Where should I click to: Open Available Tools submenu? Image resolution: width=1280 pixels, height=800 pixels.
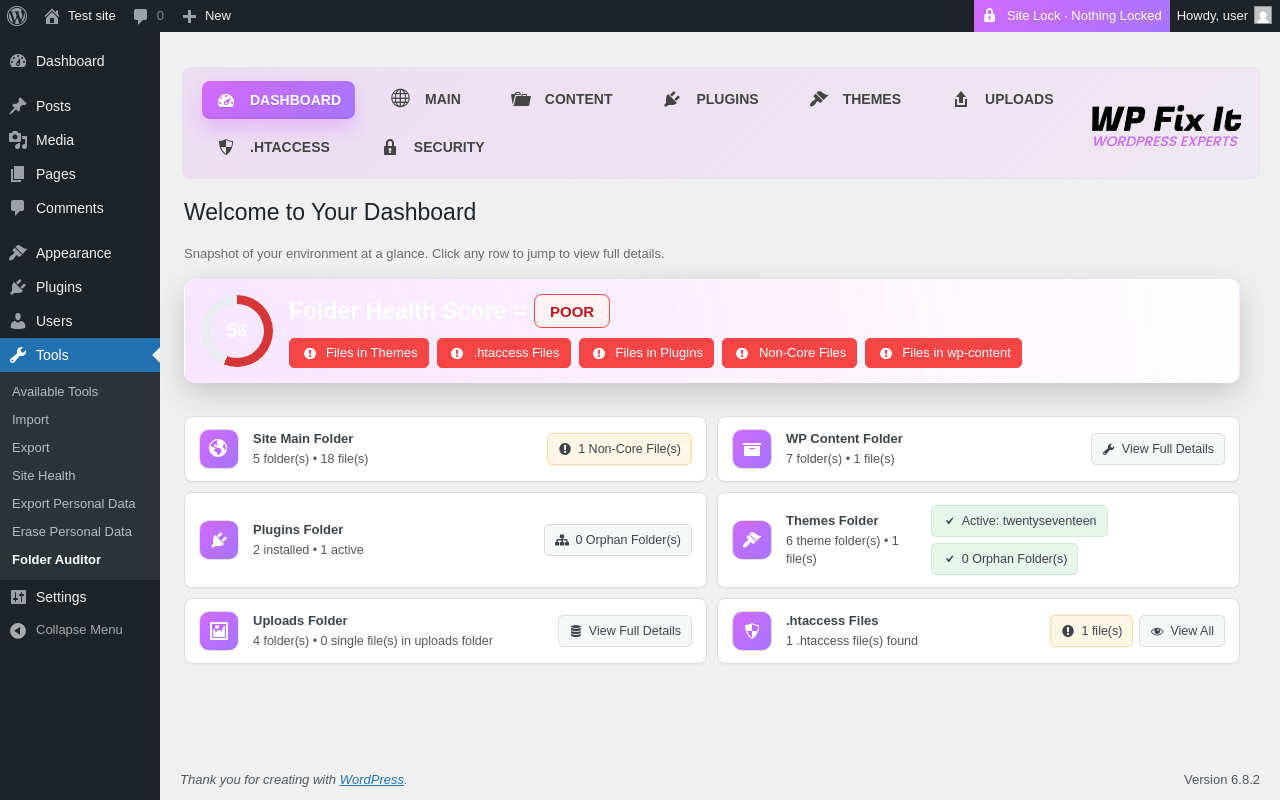[55, 391]
